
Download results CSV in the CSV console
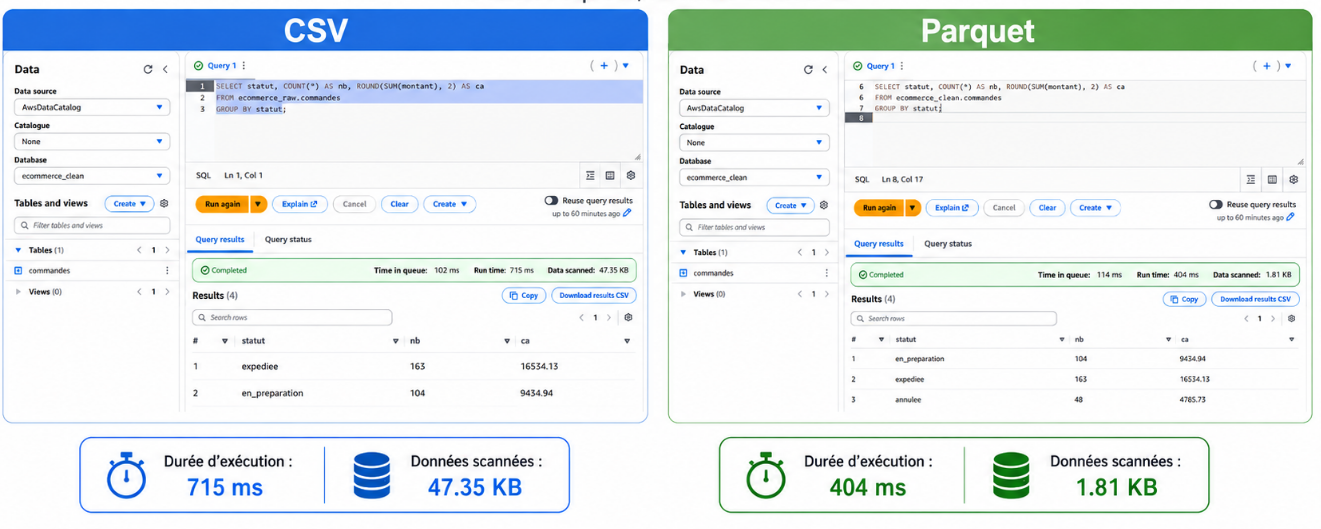point(594,295)
